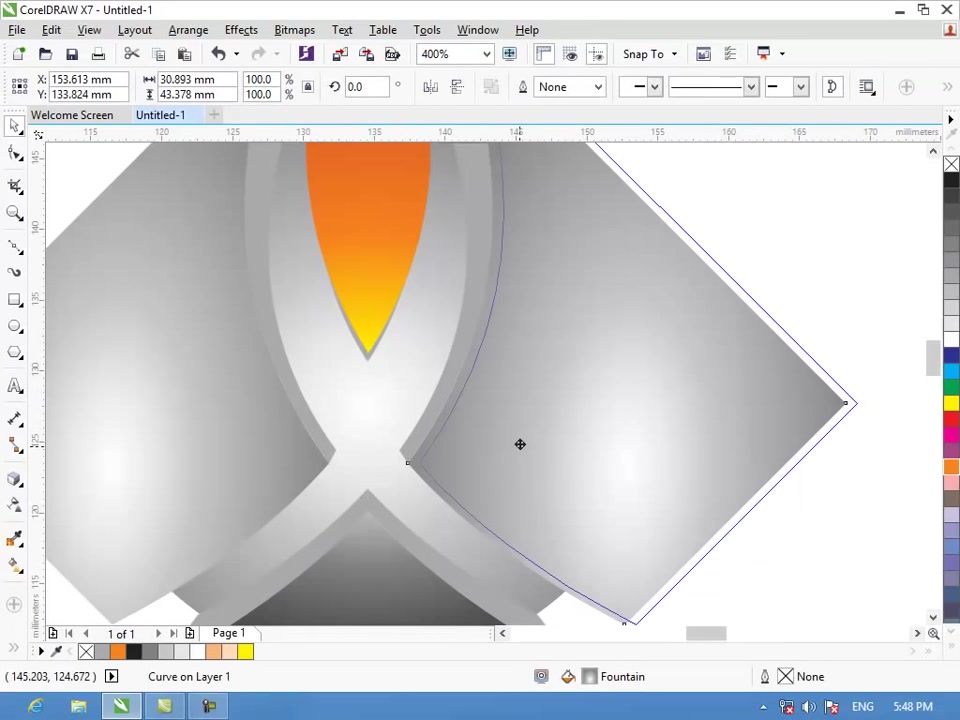Select the Zoom tool in toolbox
The width and height of the screenshot is (960, 720).
[x=14, y=213]
